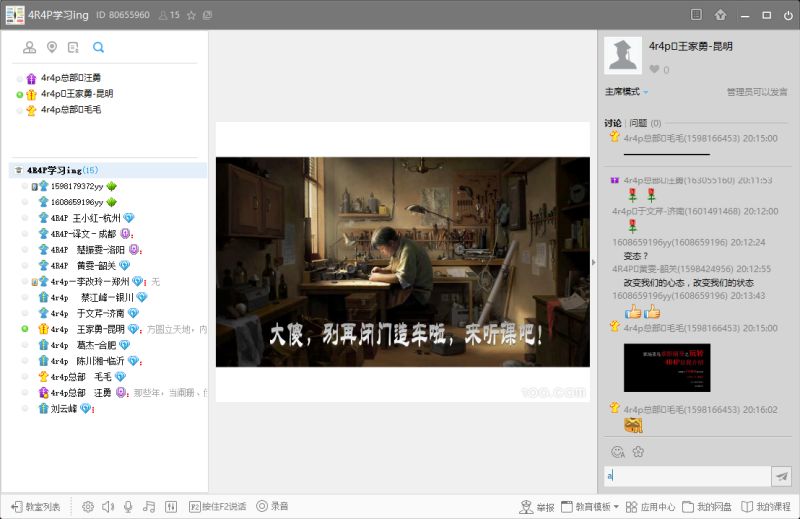Viewport: 800px width, 519px height.
Task: Open the audio mixer icon in bottom toolbar
Action: (x=171, y=506)
